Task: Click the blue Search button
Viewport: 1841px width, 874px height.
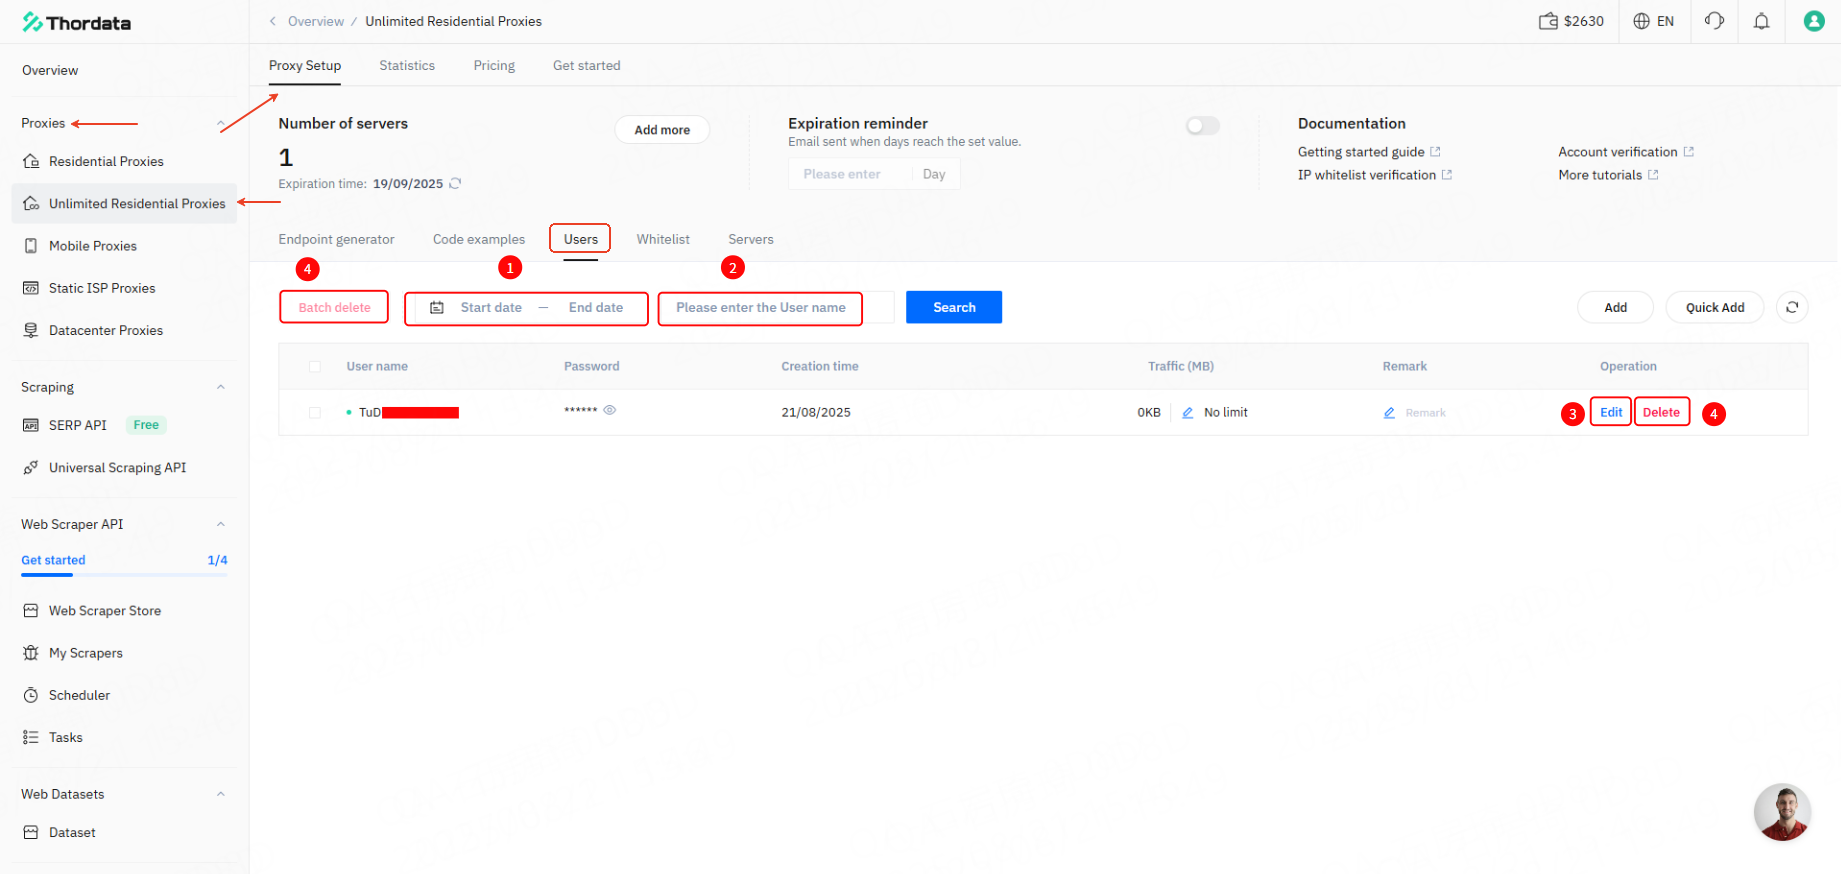Action: pos(954,307)
